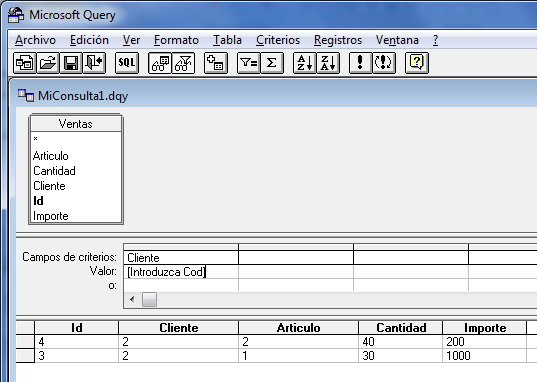This screenshot has width=537, height=382.
Task: Select the Id column header
Action: (x=76, y=328)
